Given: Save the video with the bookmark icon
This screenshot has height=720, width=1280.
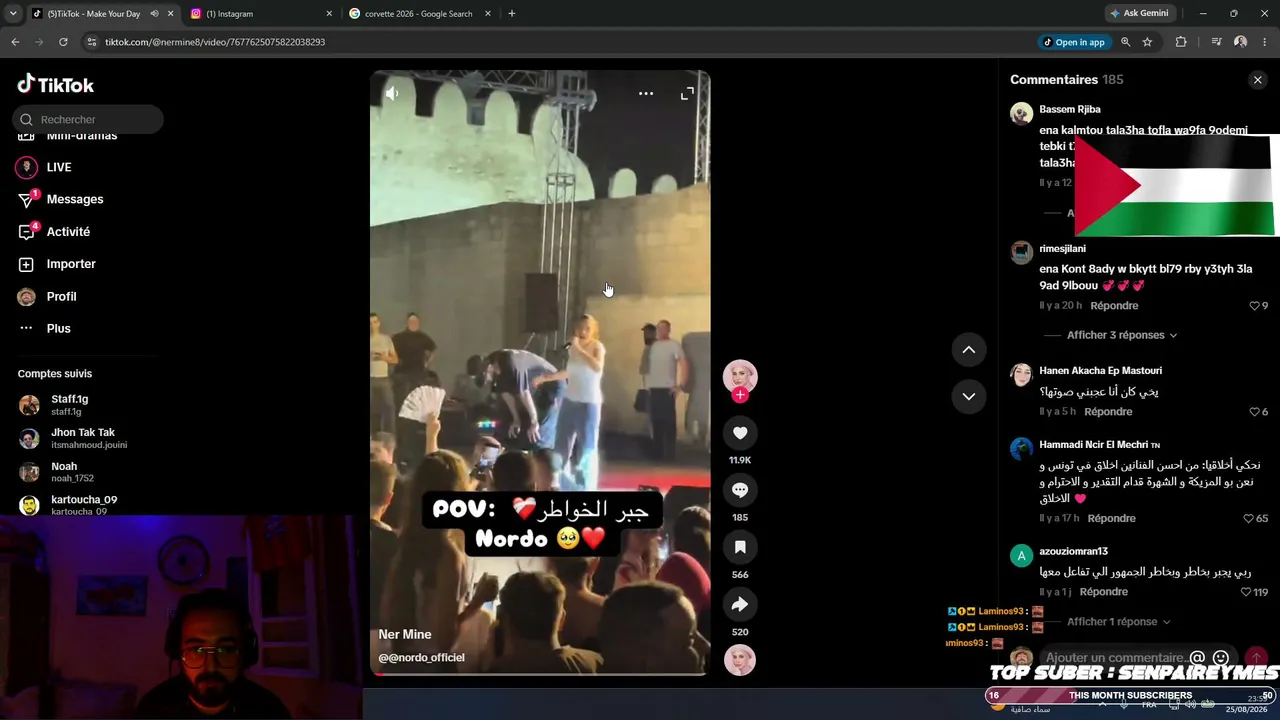Looking at the screenshot, I should pos(740,547).
